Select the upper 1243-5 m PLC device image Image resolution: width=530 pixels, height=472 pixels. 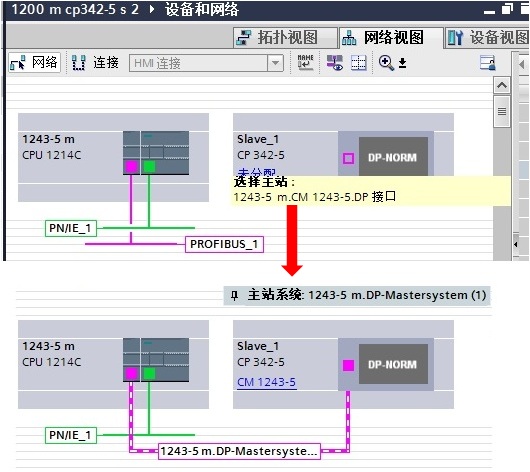[x=156, y=153]
